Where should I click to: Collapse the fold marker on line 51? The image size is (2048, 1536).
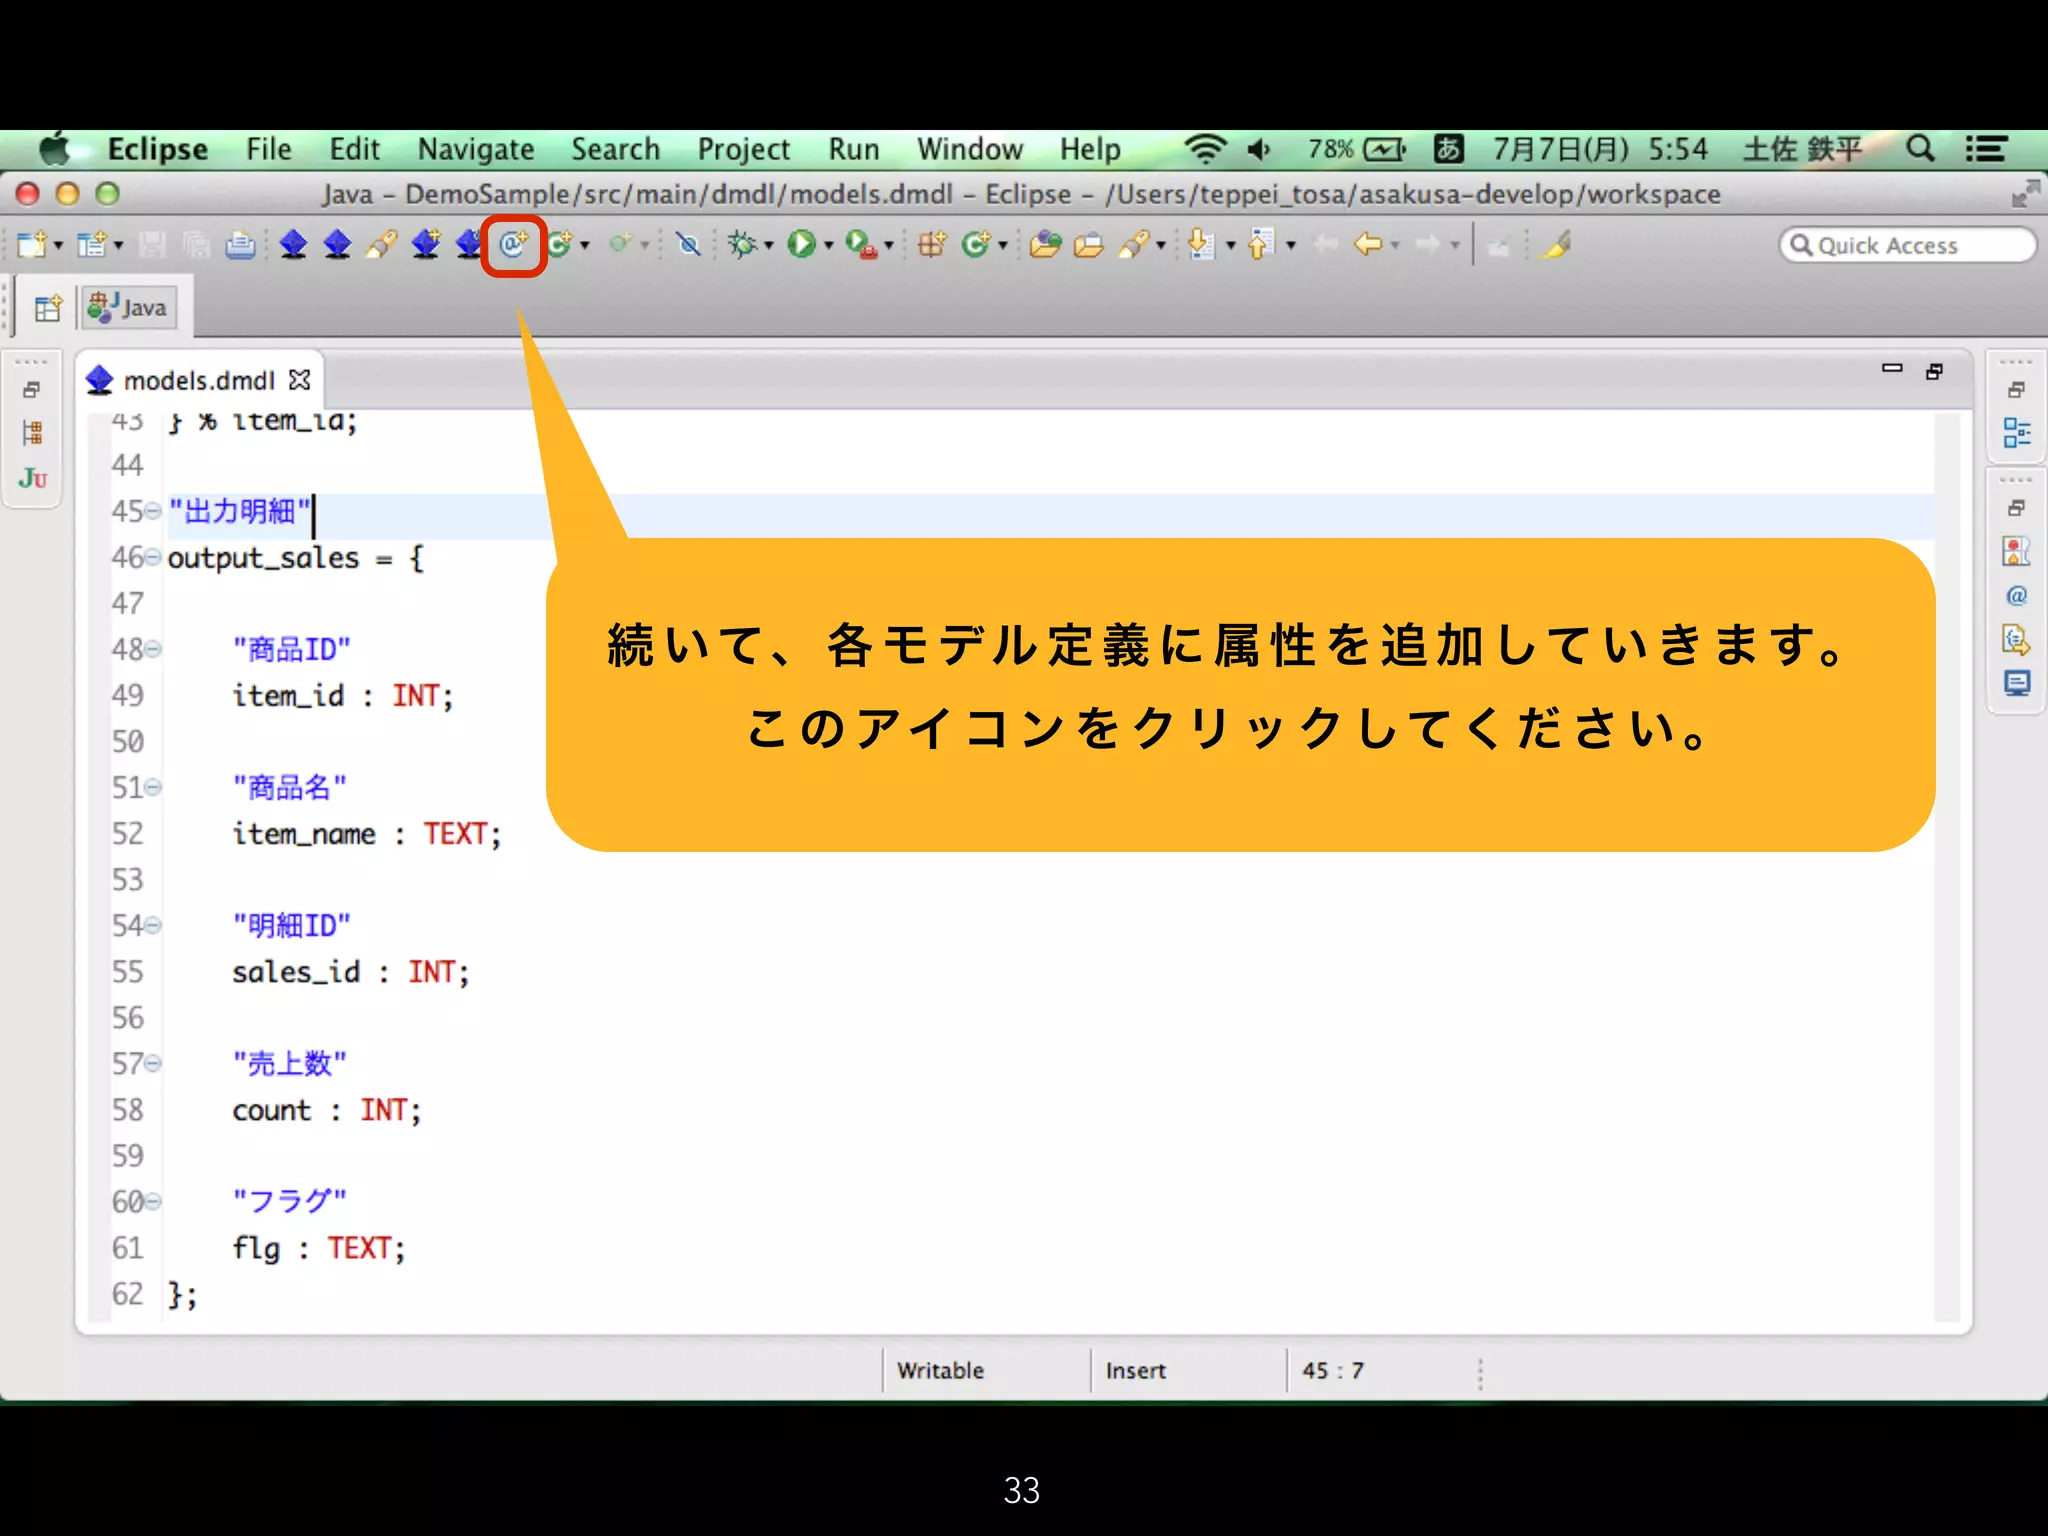(x=152, y=788)
